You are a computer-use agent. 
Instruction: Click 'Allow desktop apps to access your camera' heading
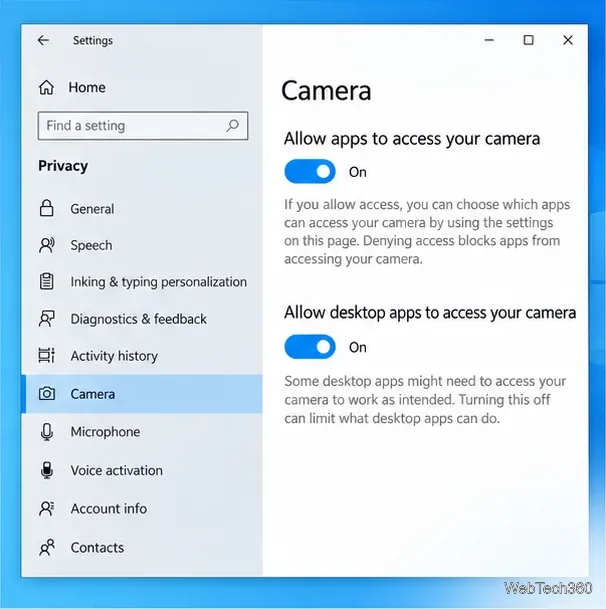tap(430, 313)
